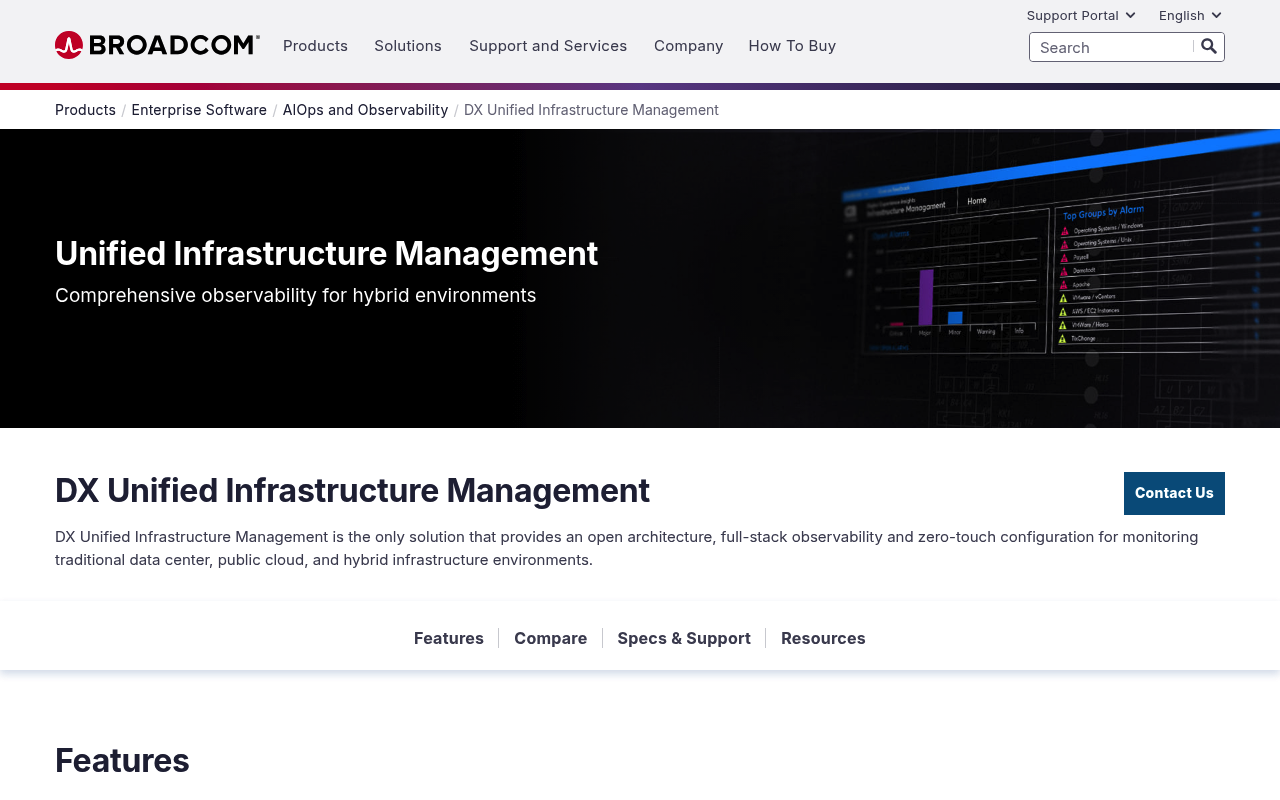This screenshot has height=800, width=1280.
Task: Open the English language dropdown
Action: pyautogui.click(x=1190, y=15)
